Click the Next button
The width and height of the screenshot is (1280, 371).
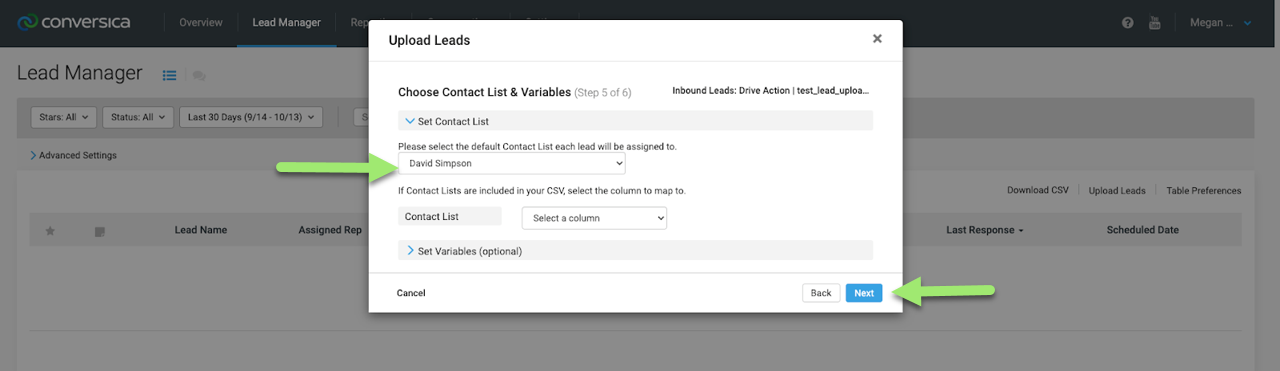point(864,293)
